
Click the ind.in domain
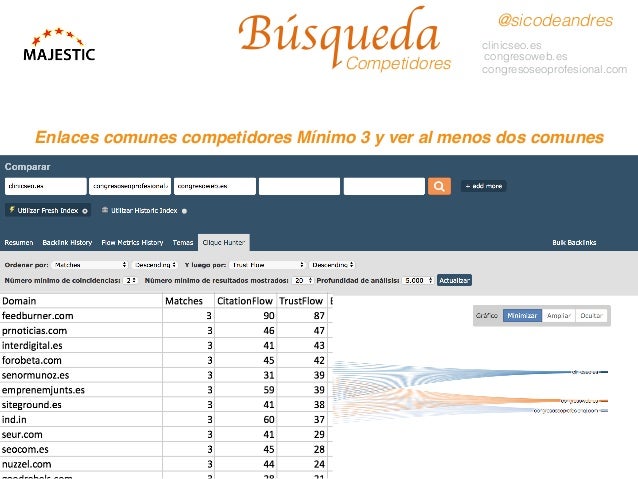[14, 420]
